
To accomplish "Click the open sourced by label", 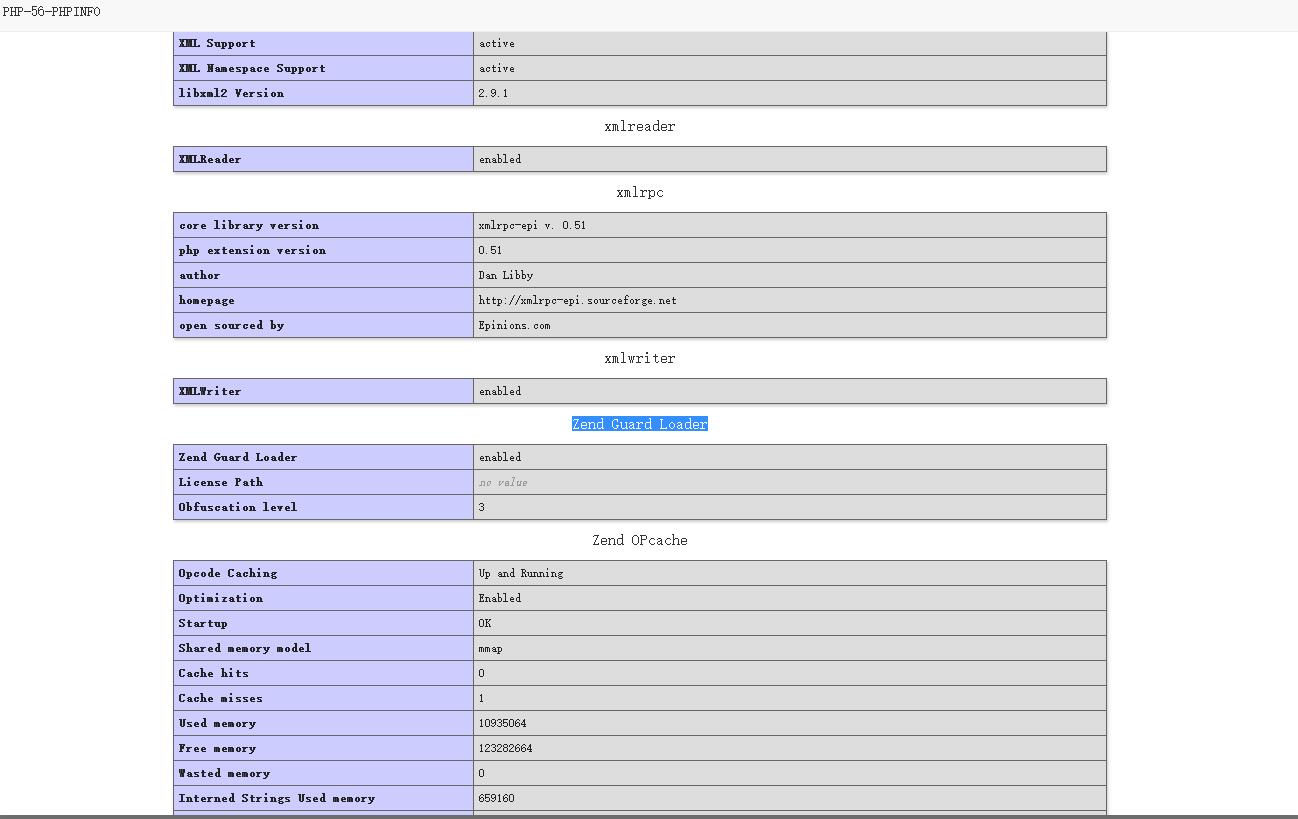I will 231,325.
